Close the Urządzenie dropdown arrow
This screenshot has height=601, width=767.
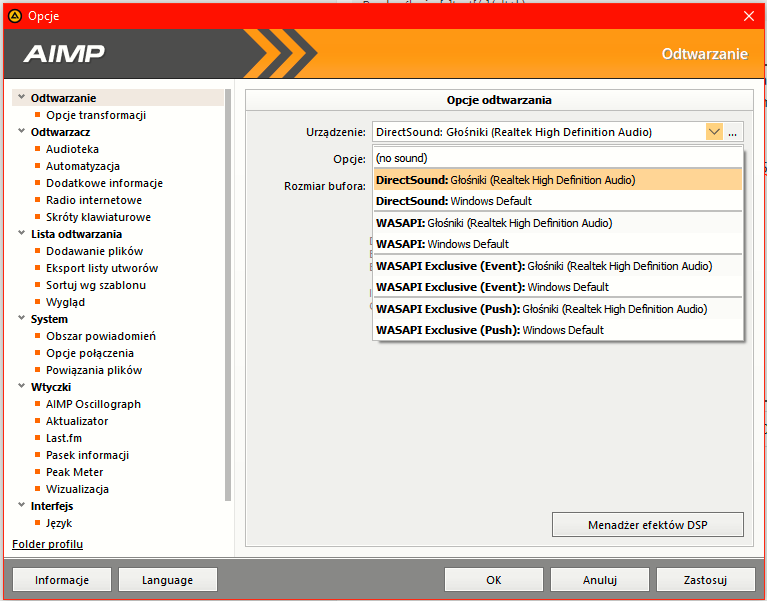click(714, 132)
